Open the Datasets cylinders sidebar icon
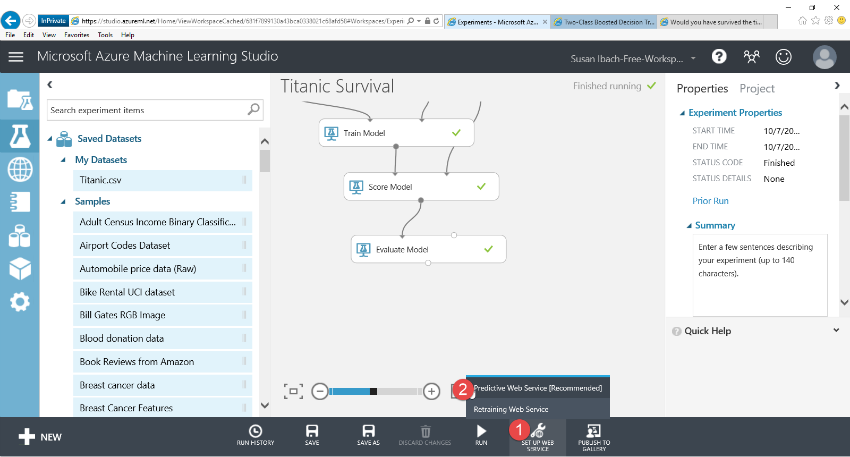 tap(20, 236)
